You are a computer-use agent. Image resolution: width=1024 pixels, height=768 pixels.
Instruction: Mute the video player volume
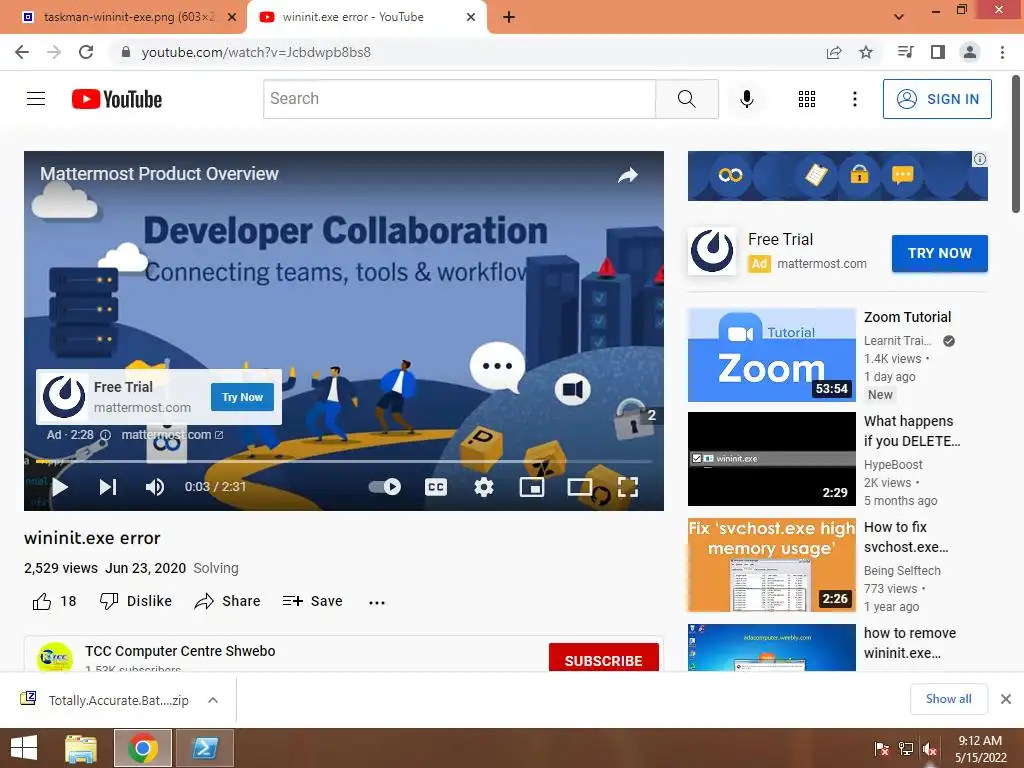tap(155, 487)
